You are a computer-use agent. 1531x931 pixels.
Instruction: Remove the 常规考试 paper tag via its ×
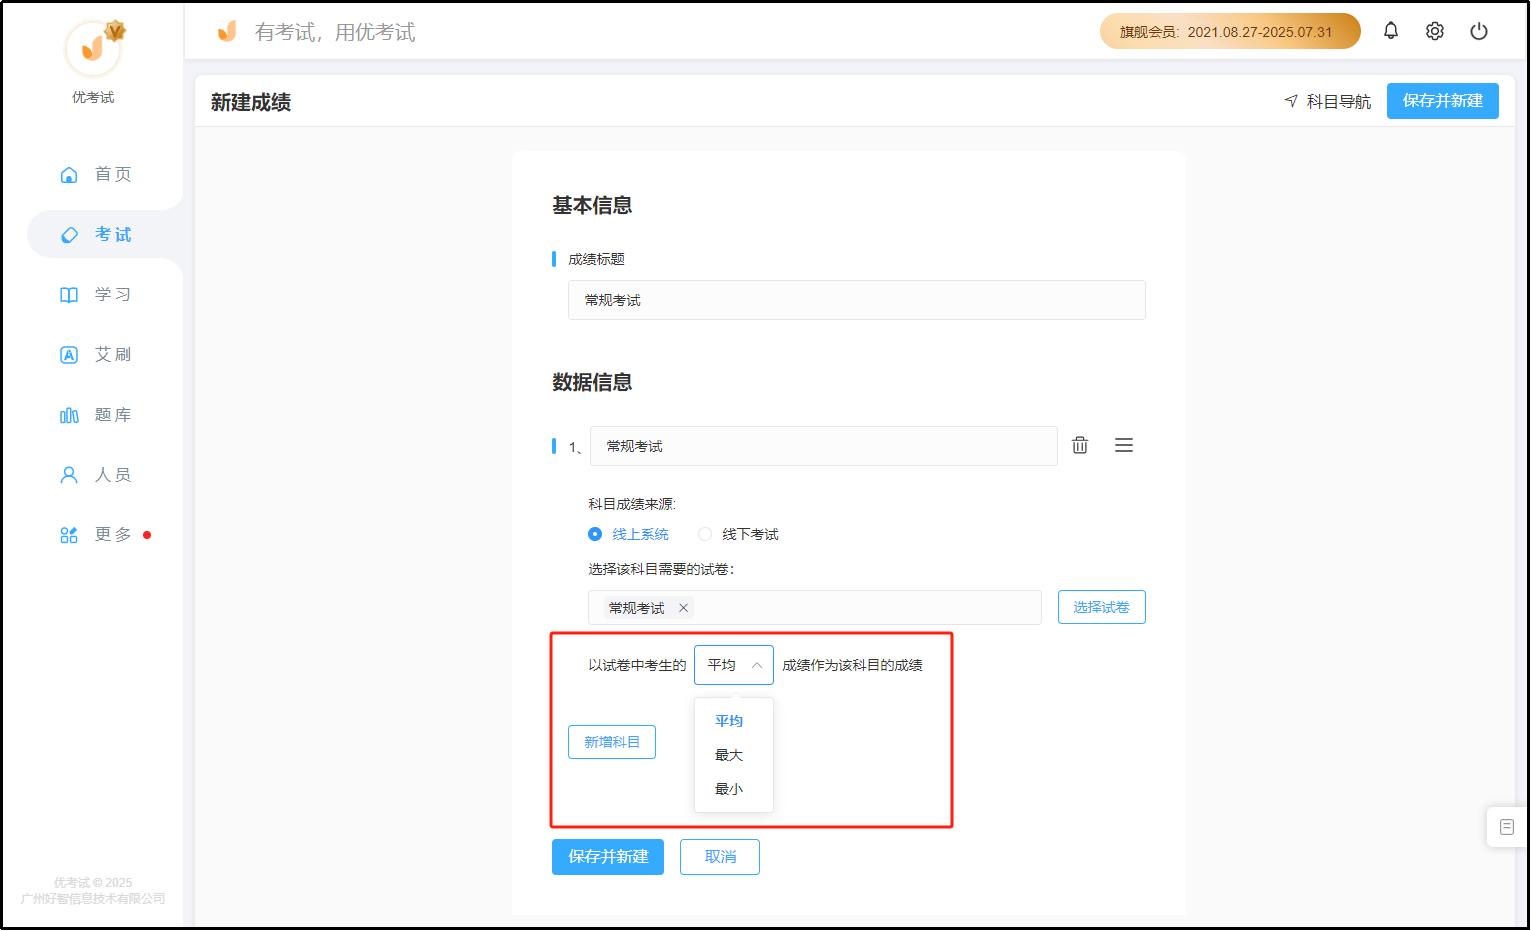coord(683,607)
